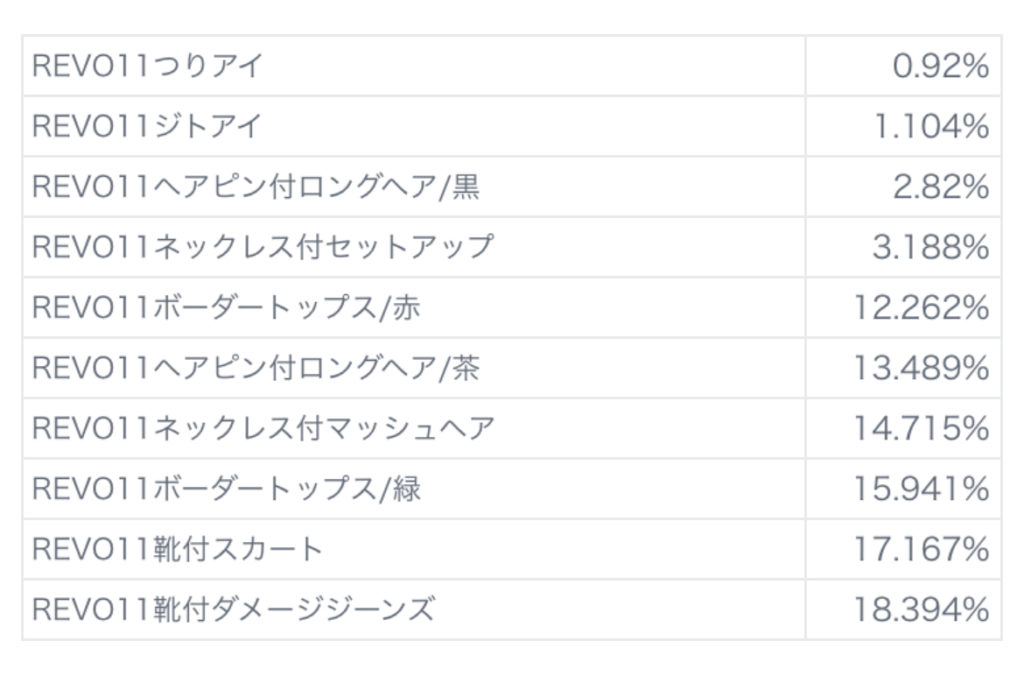1024x676 pixels.
Task: Select the 12.262% percentage value
Action: coord(921,308)
